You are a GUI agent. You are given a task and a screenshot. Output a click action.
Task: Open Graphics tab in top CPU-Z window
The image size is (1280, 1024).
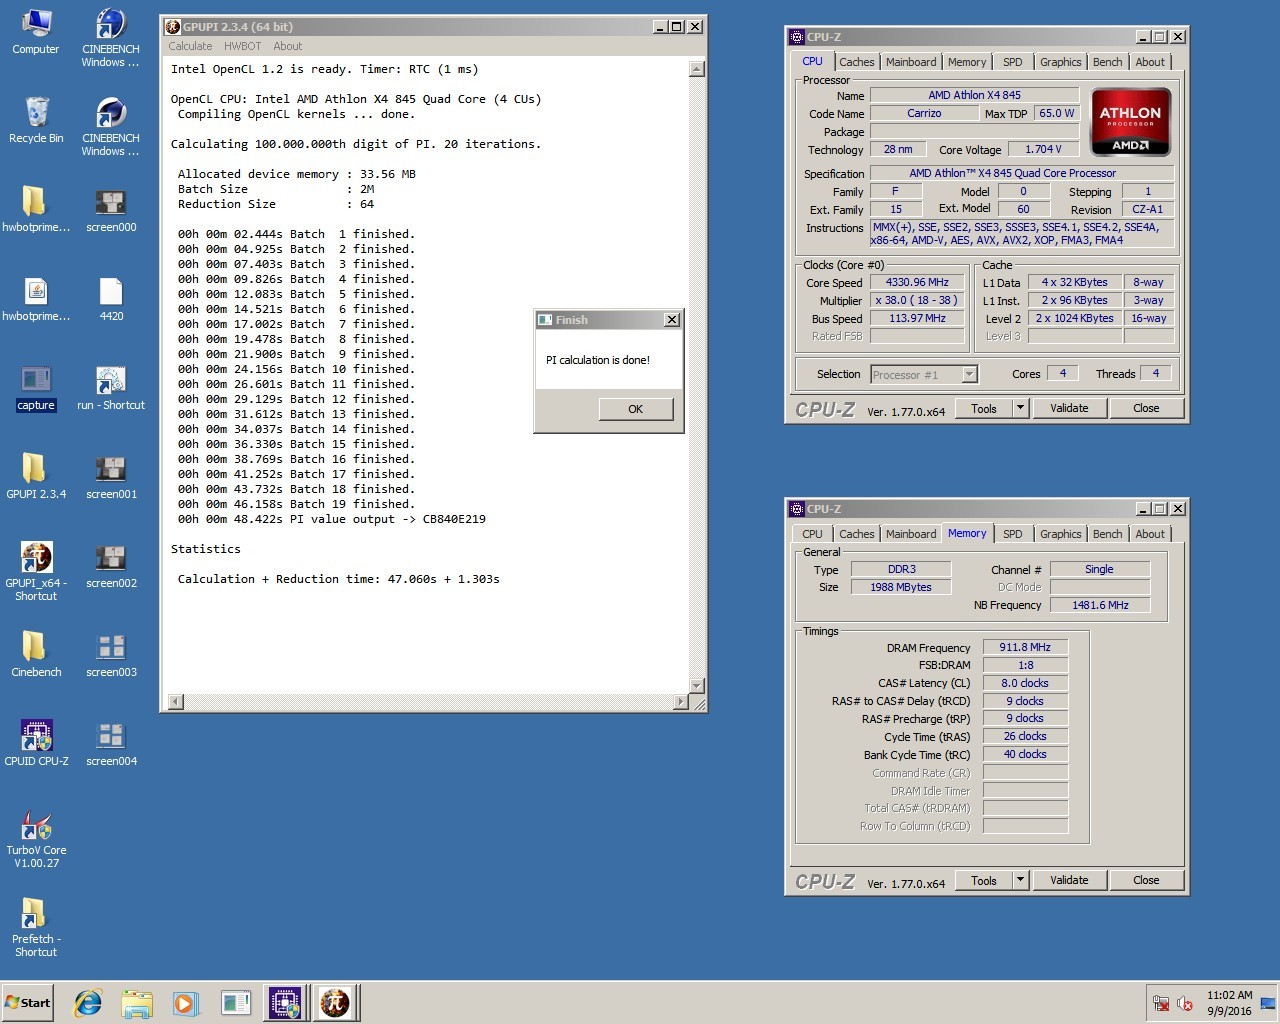[1060, 62]
